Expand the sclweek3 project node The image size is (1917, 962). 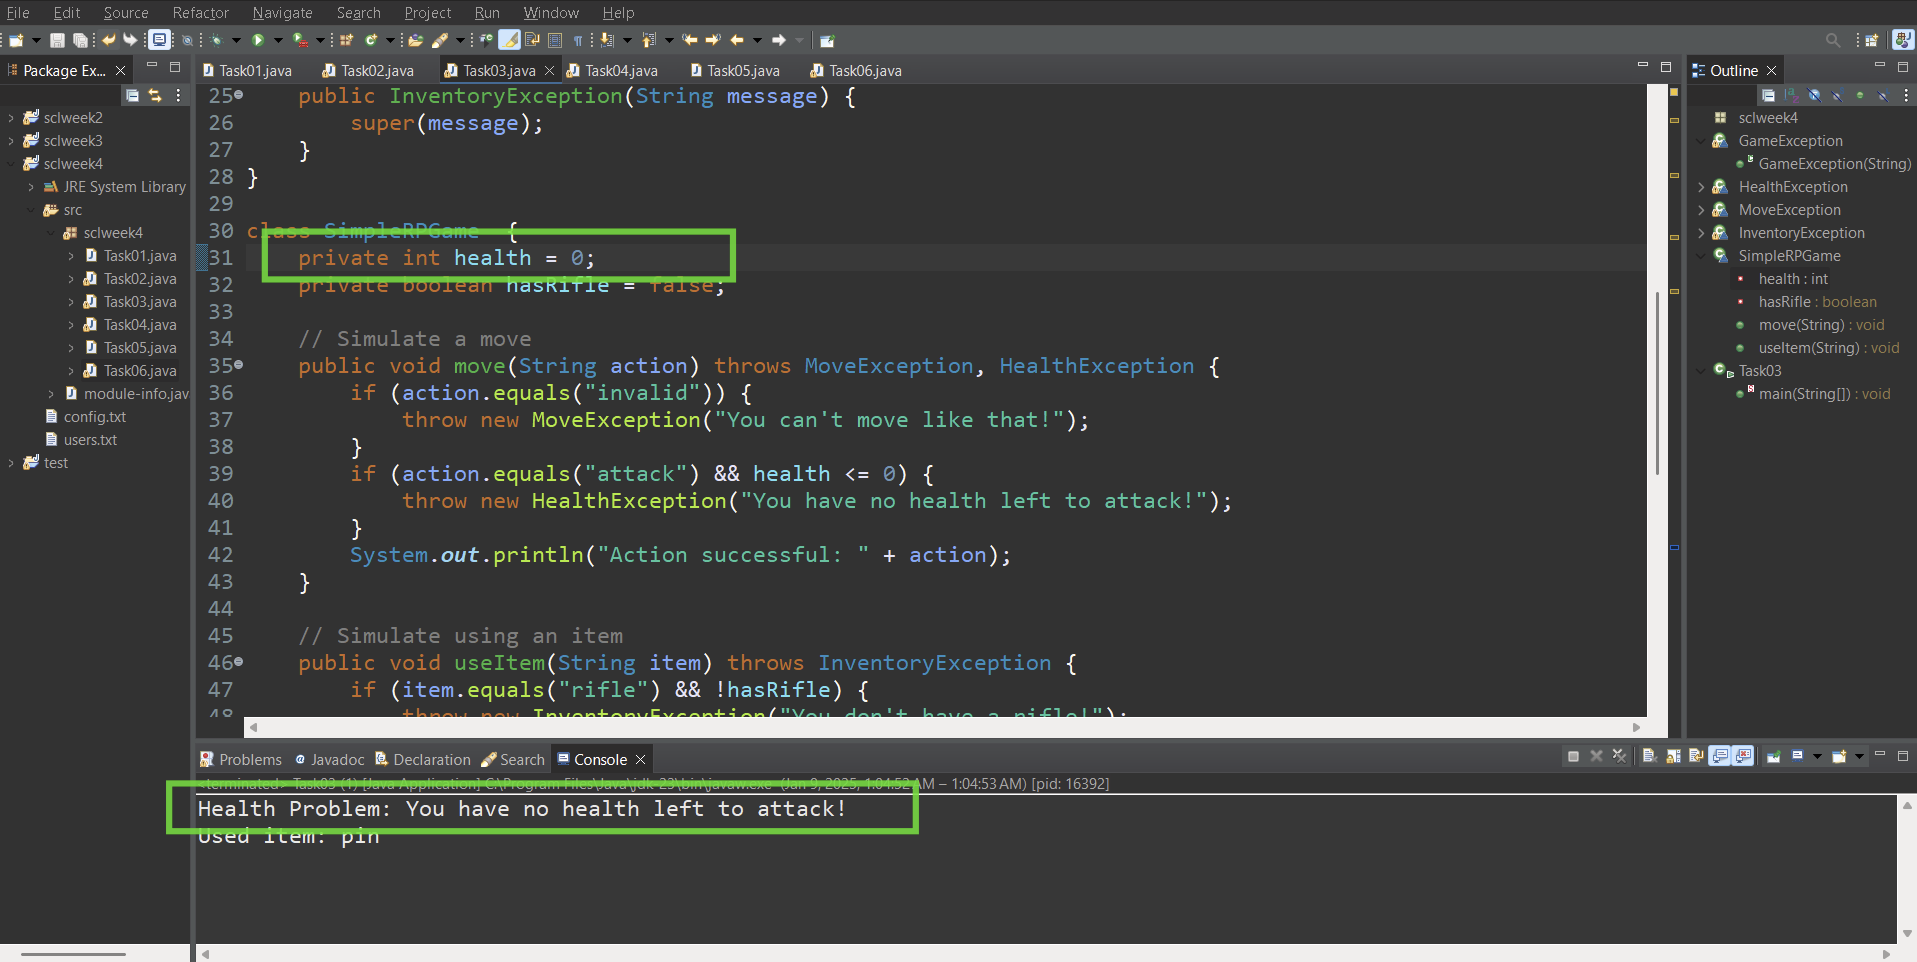(11, 141)
